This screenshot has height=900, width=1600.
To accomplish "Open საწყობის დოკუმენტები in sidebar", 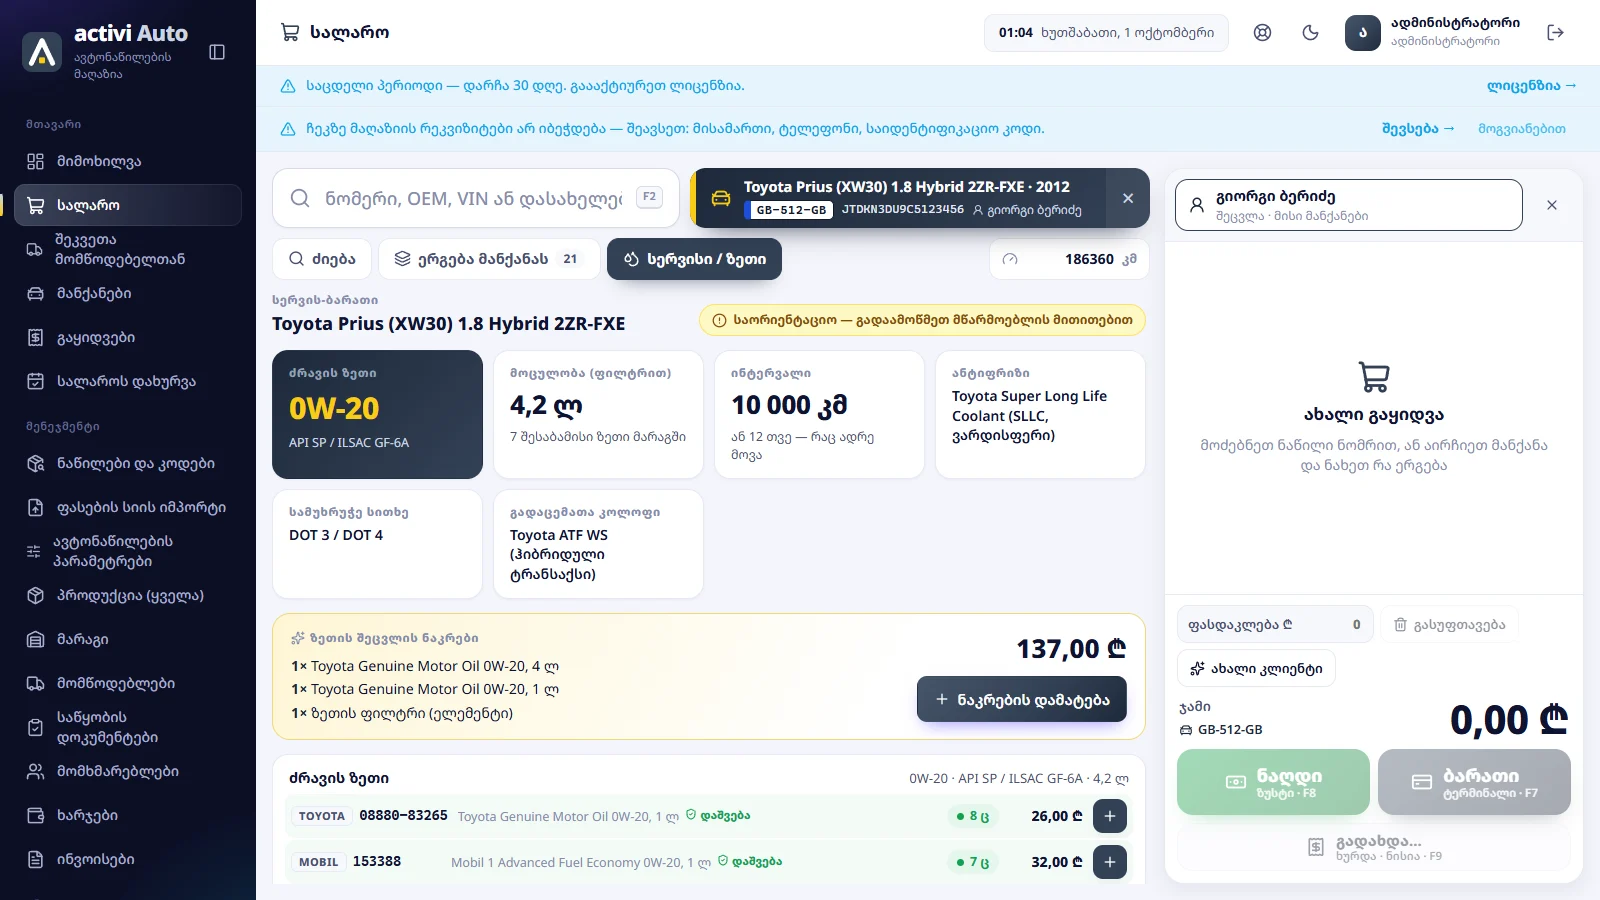I will pos(128,727).
